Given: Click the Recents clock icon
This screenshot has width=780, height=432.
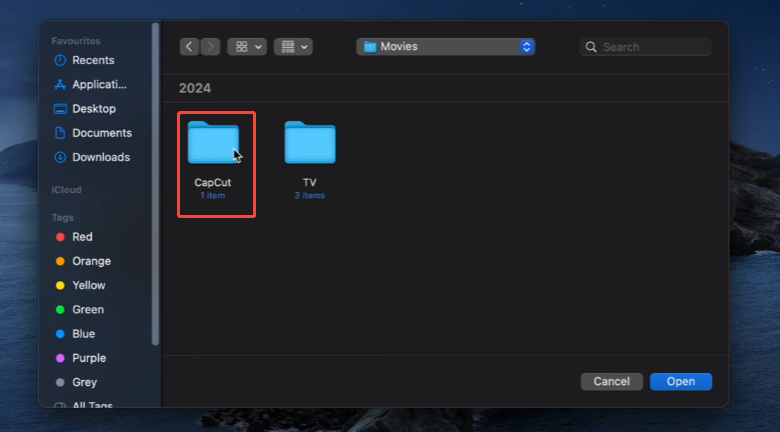Looking at the screenshot, I should pyautogui.click(x=60, y=60).
